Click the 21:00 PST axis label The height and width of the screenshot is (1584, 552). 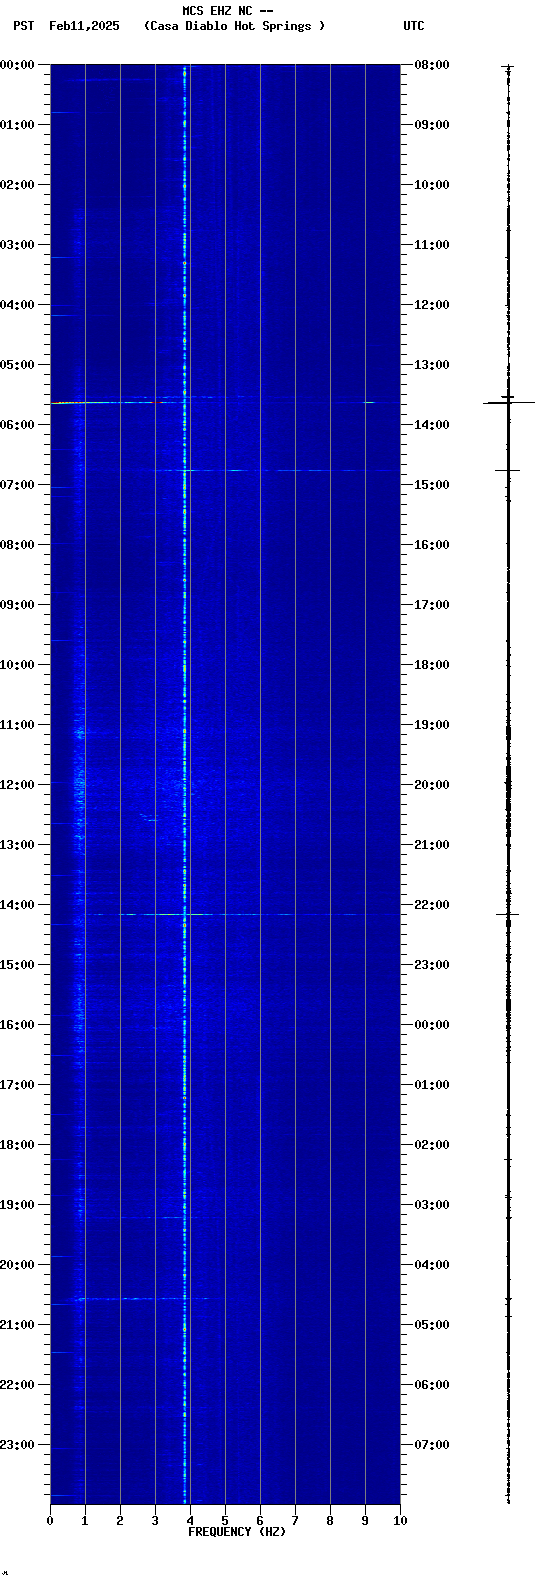coord(18,1325)
